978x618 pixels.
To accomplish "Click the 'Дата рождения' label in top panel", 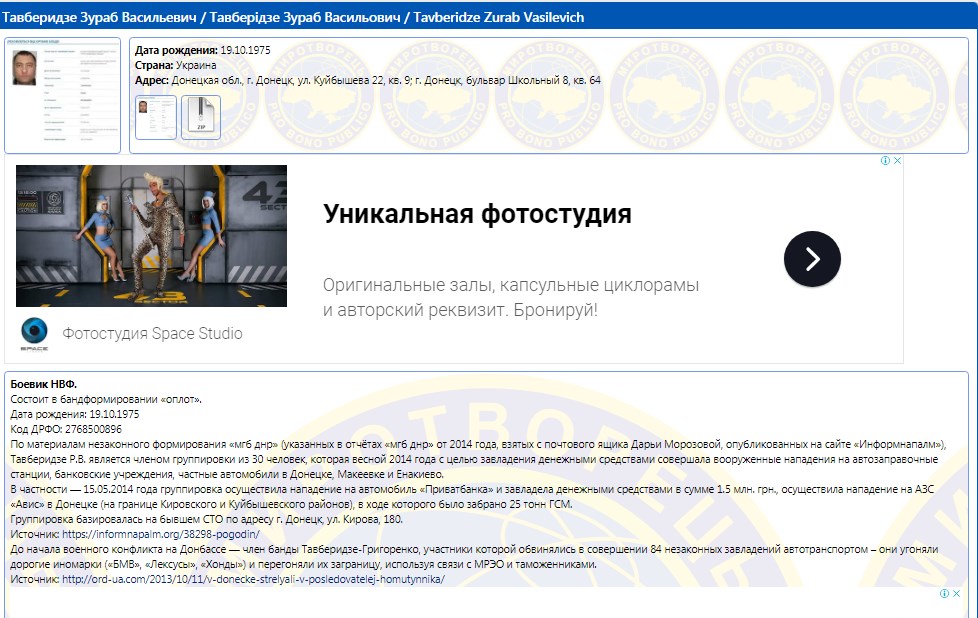I will pos(176,50).
